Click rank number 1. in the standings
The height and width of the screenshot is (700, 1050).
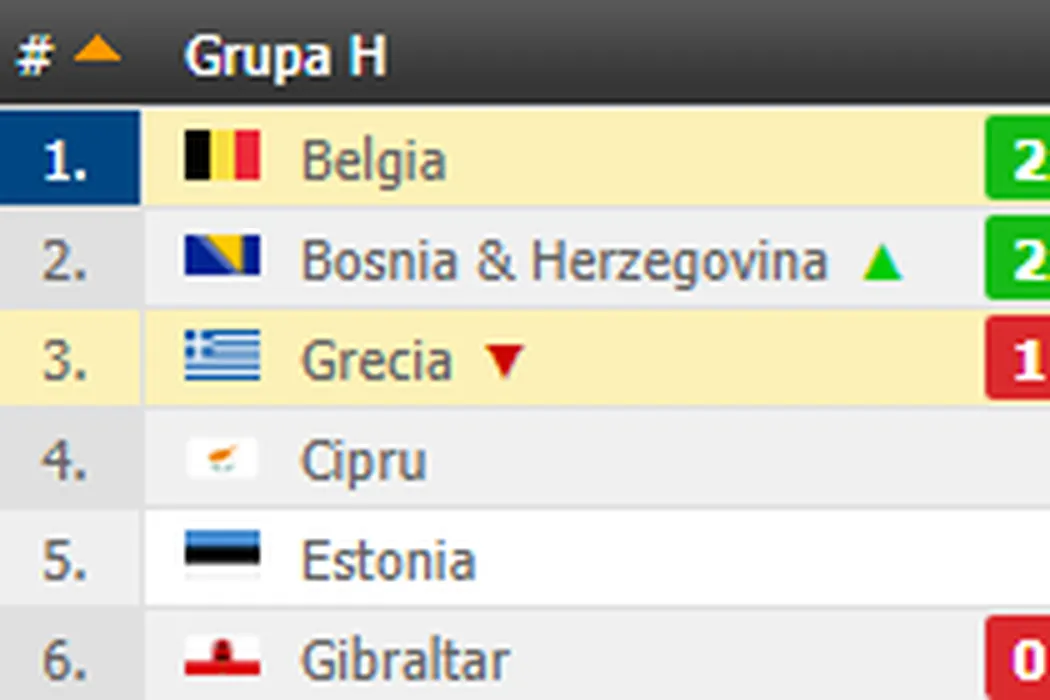click(65, 159)
